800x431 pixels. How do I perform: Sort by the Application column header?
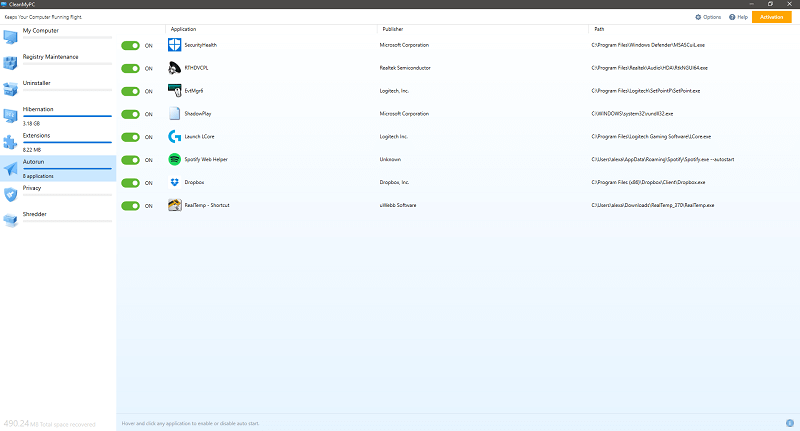(x=183, y=29)
